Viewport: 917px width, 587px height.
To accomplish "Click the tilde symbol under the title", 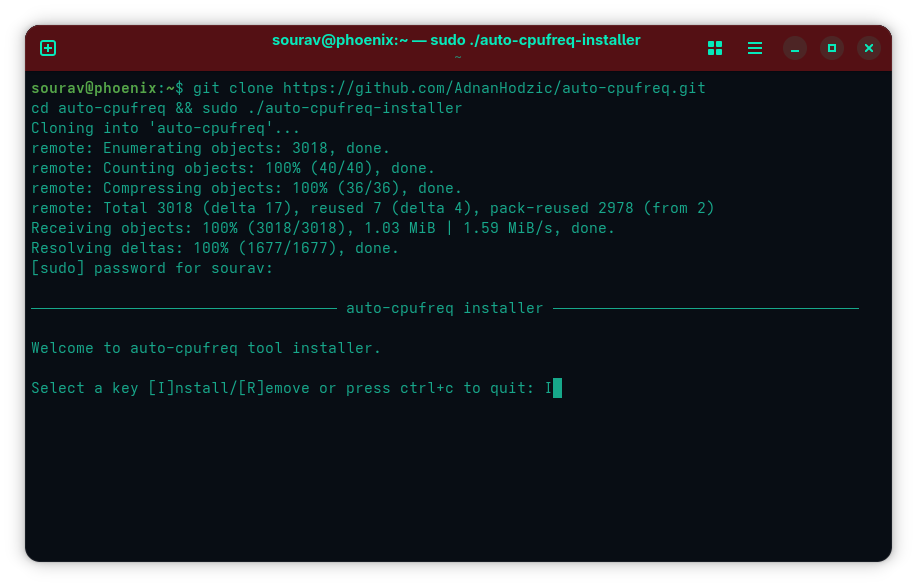I will pyautogui.click(x=457, y=57).
